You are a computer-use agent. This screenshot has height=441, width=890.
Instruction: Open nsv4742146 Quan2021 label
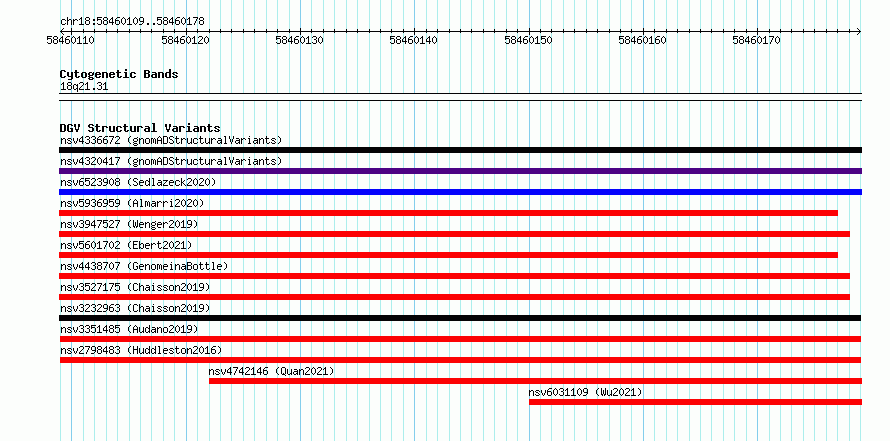pos(271,371)
